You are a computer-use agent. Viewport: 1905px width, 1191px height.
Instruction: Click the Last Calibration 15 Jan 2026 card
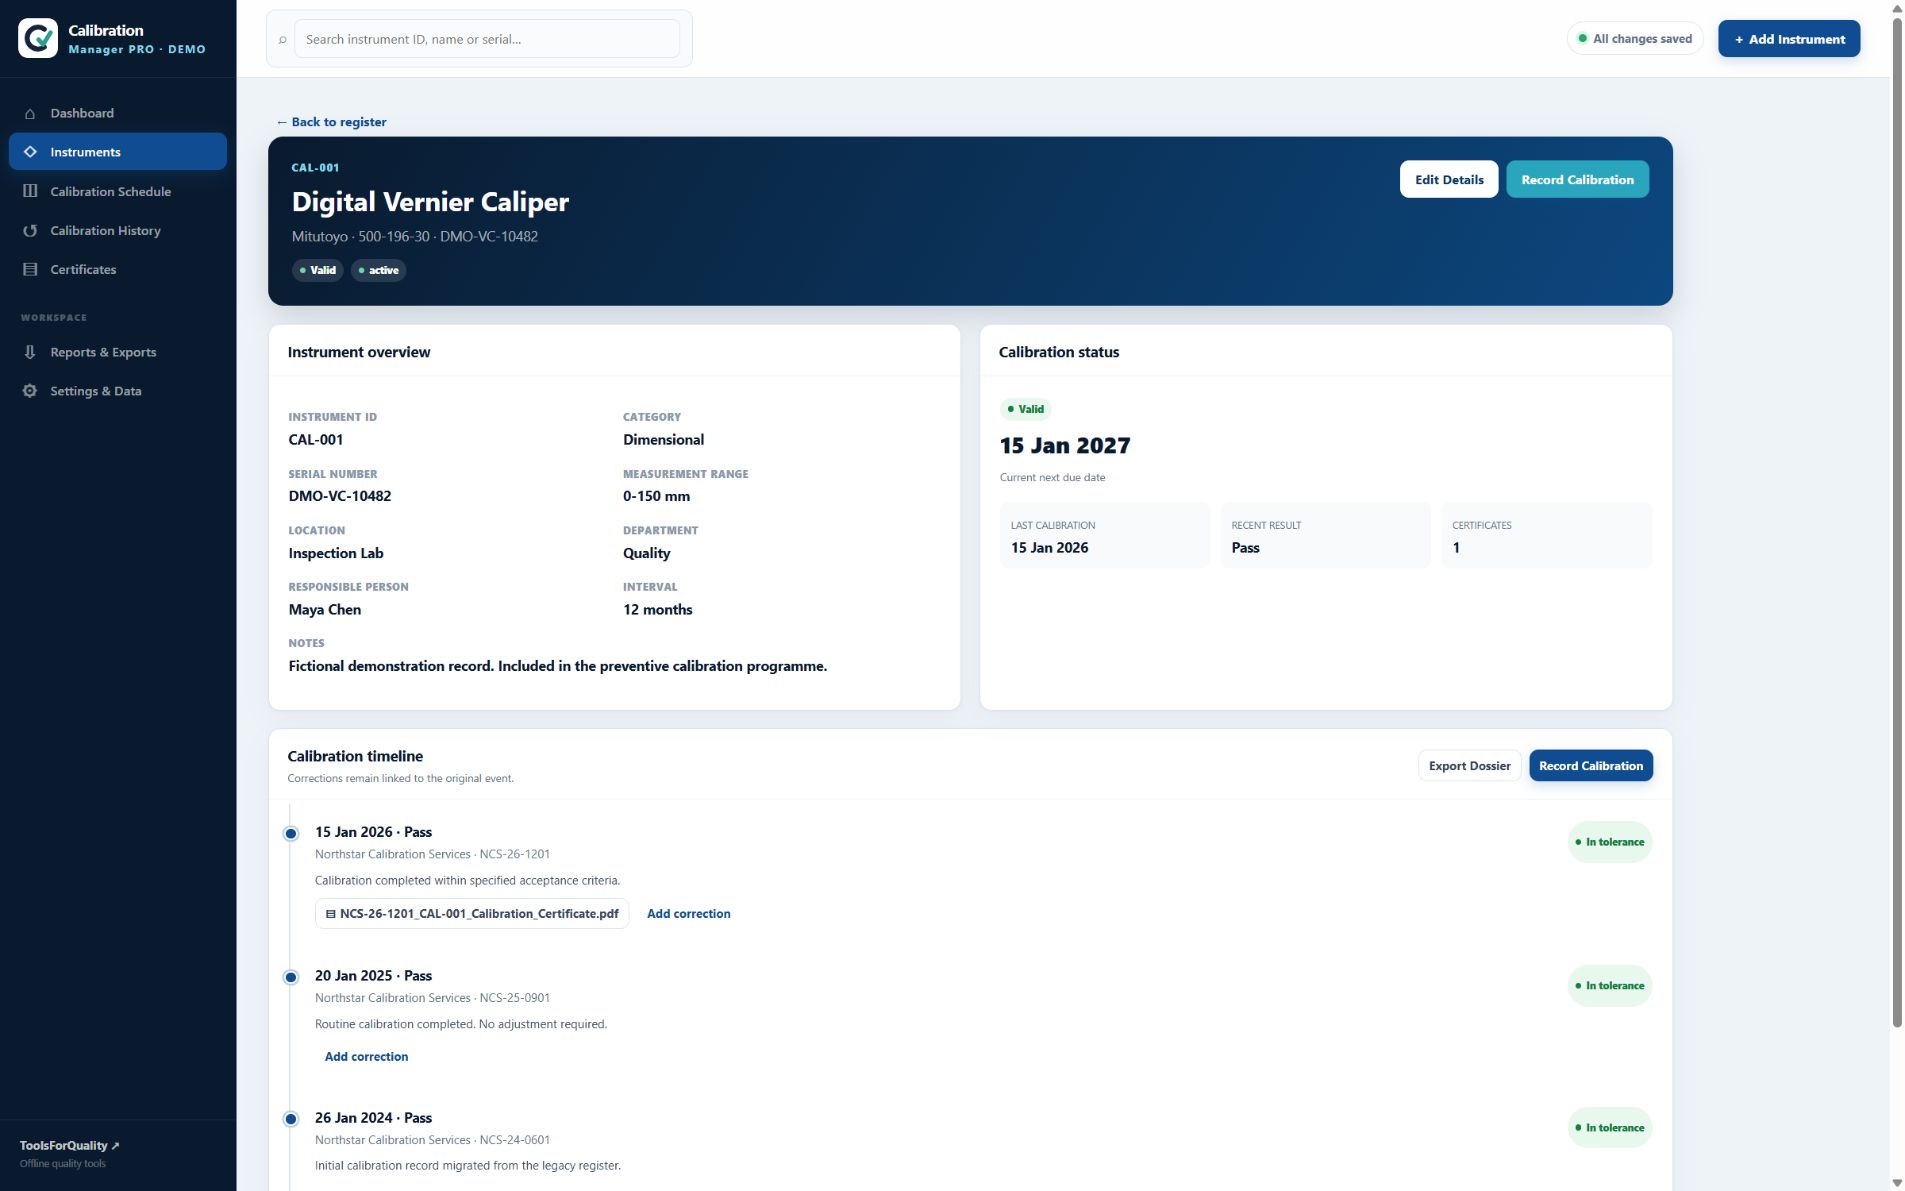(x=1105, y=536)
